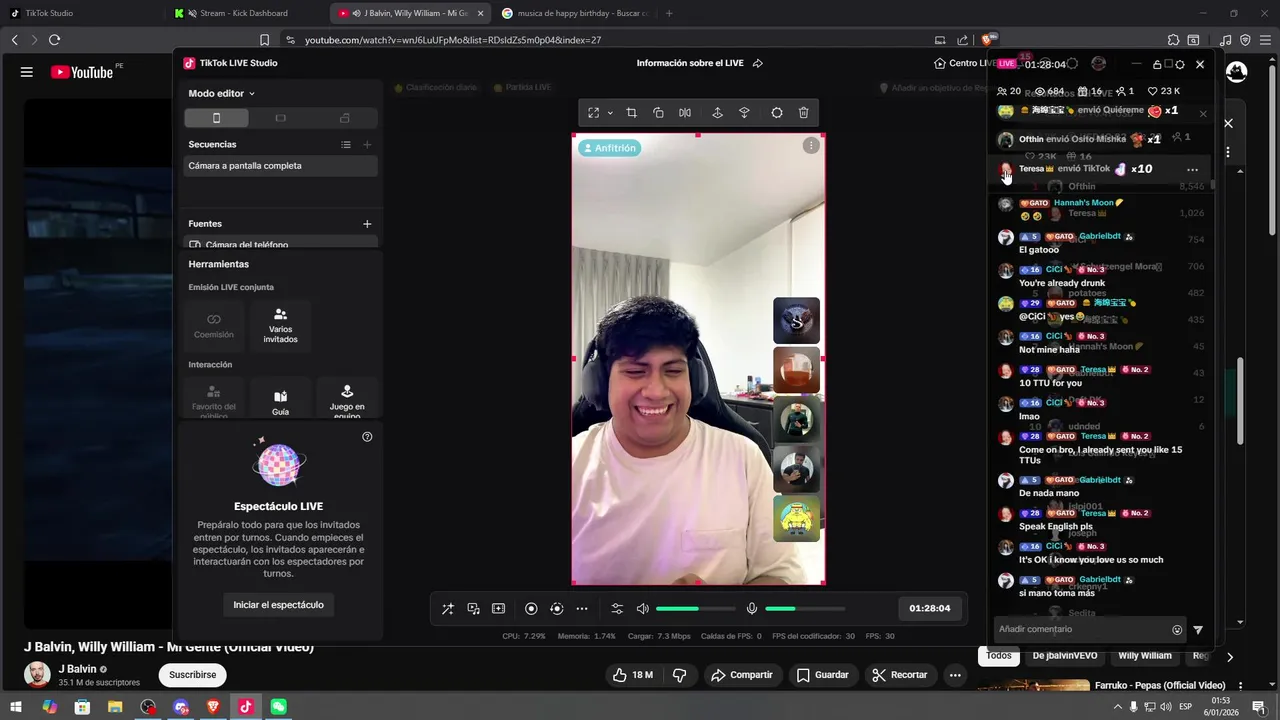Select the landscape layout mode
This screenshot has width=1280, height=720.
tap(280, 118)
